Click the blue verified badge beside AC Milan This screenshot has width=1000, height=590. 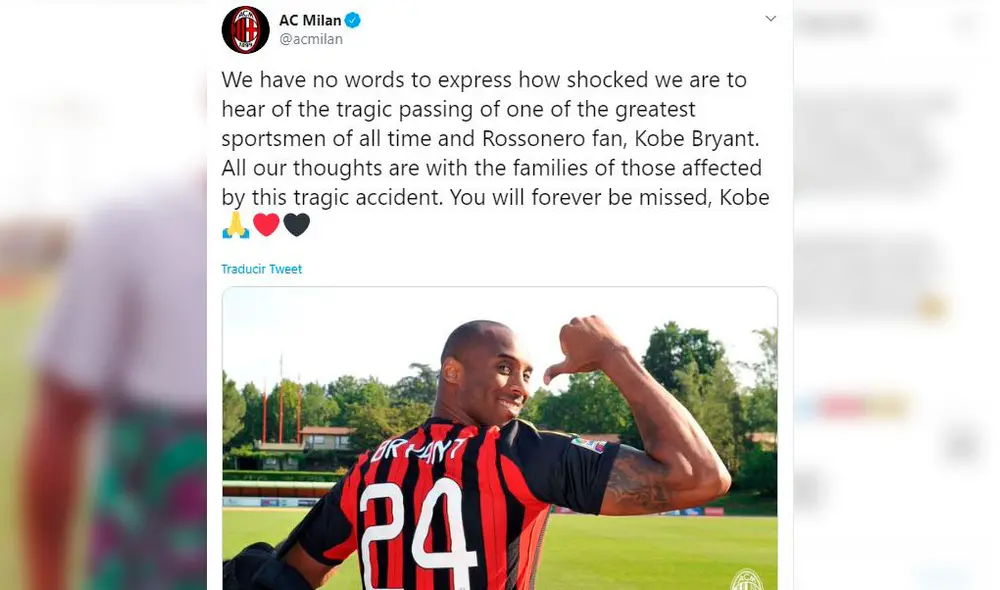point(355,18)
